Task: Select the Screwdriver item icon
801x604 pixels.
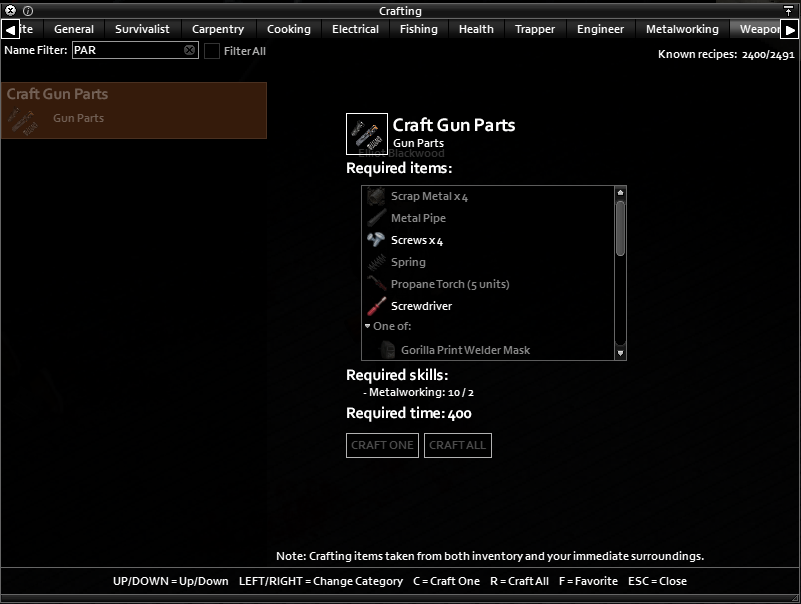Action: pos(376,306)
